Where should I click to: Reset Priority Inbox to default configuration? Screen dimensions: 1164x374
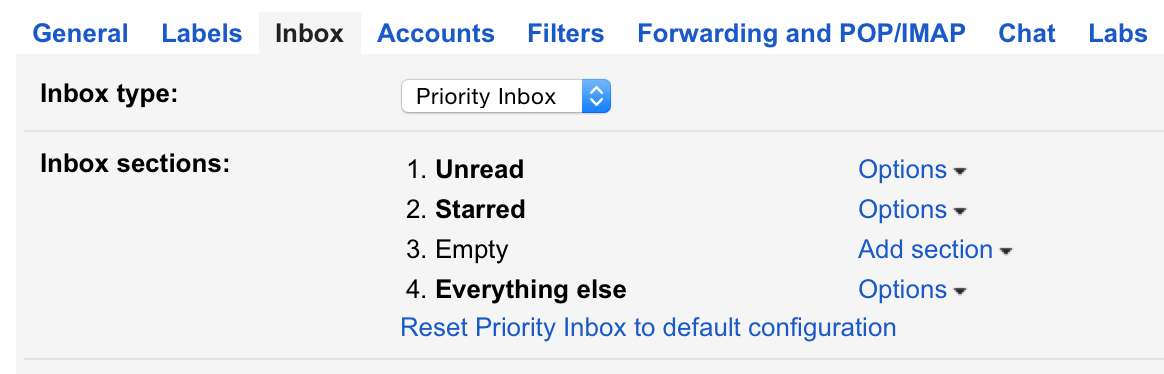click(648, 327)
